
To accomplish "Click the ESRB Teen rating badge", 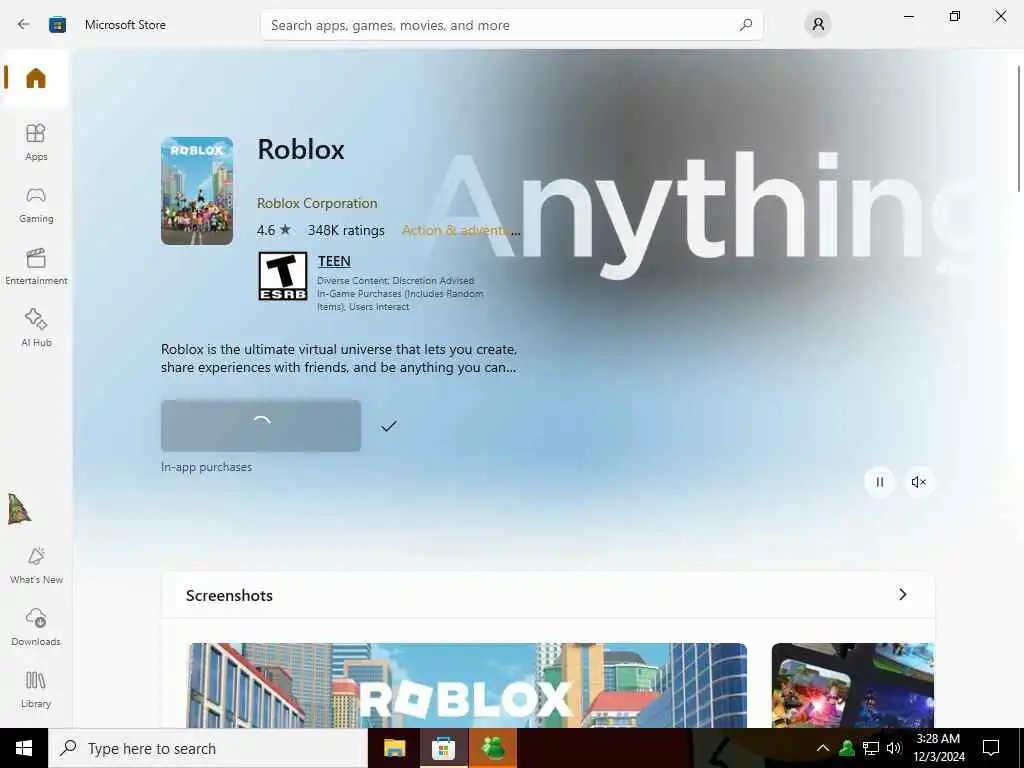I will tap(282, 276).
